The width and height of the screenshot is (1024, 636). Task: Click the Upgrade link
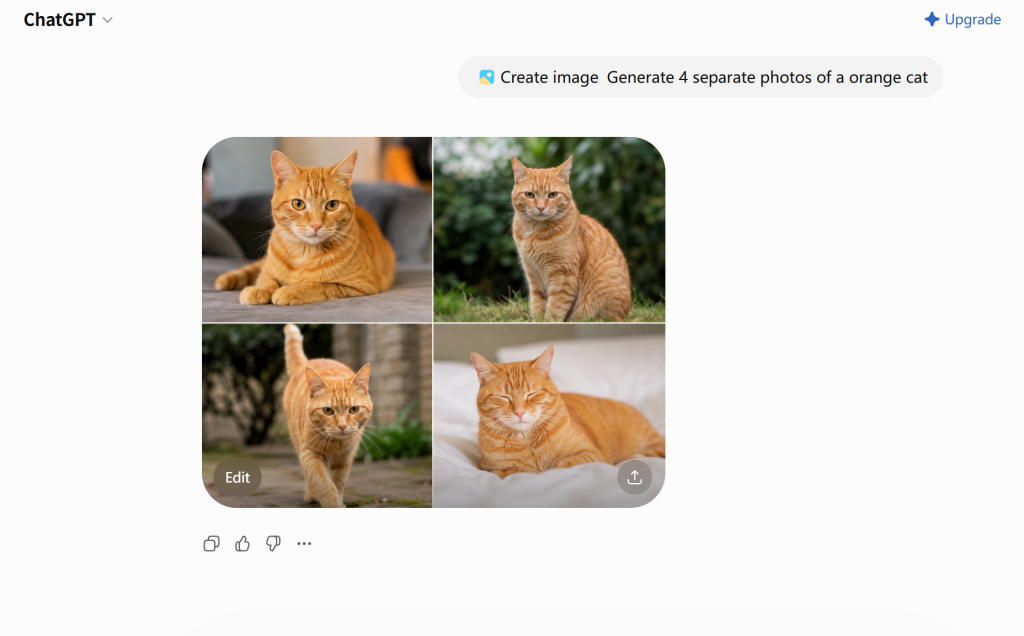(x=972, y=20)
